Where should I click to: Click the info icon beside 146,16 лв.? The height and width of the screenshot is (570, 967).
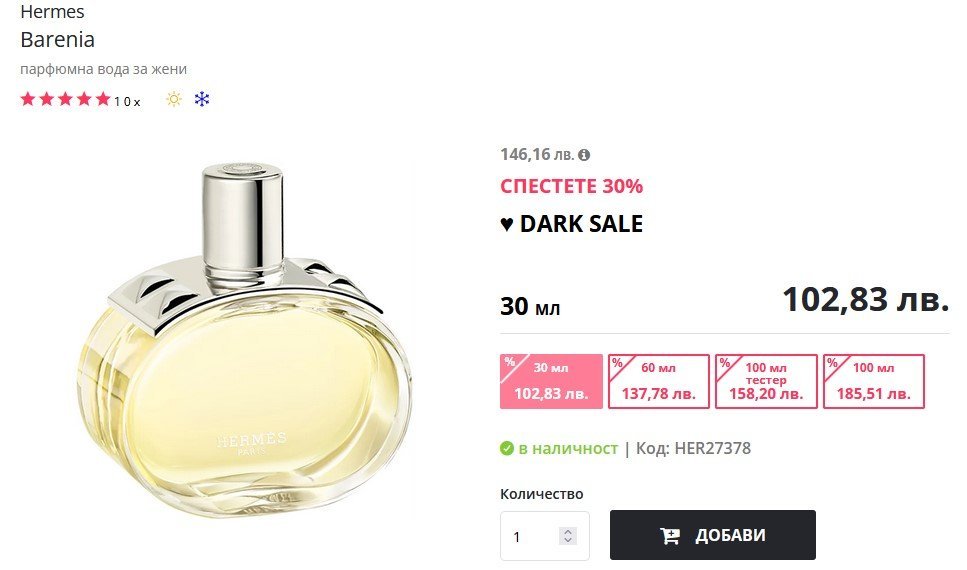(584, 155)
